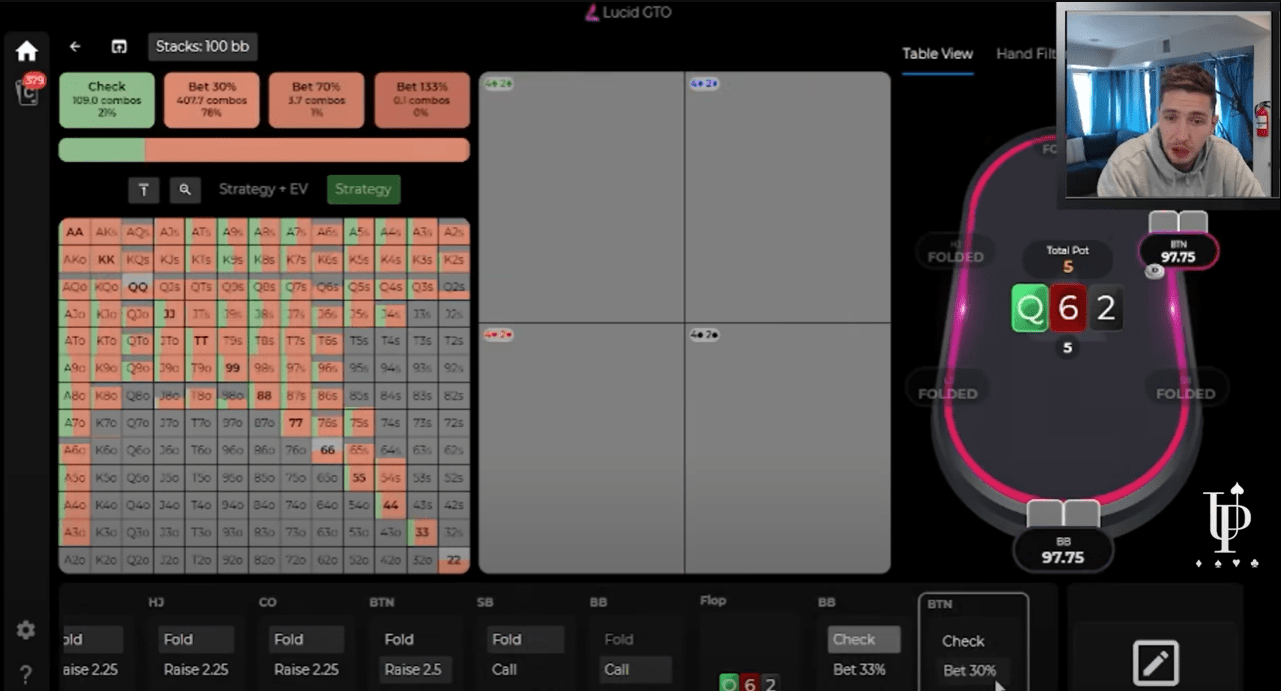Click the magnifier zoom icon above matrix

coord(184,189)
